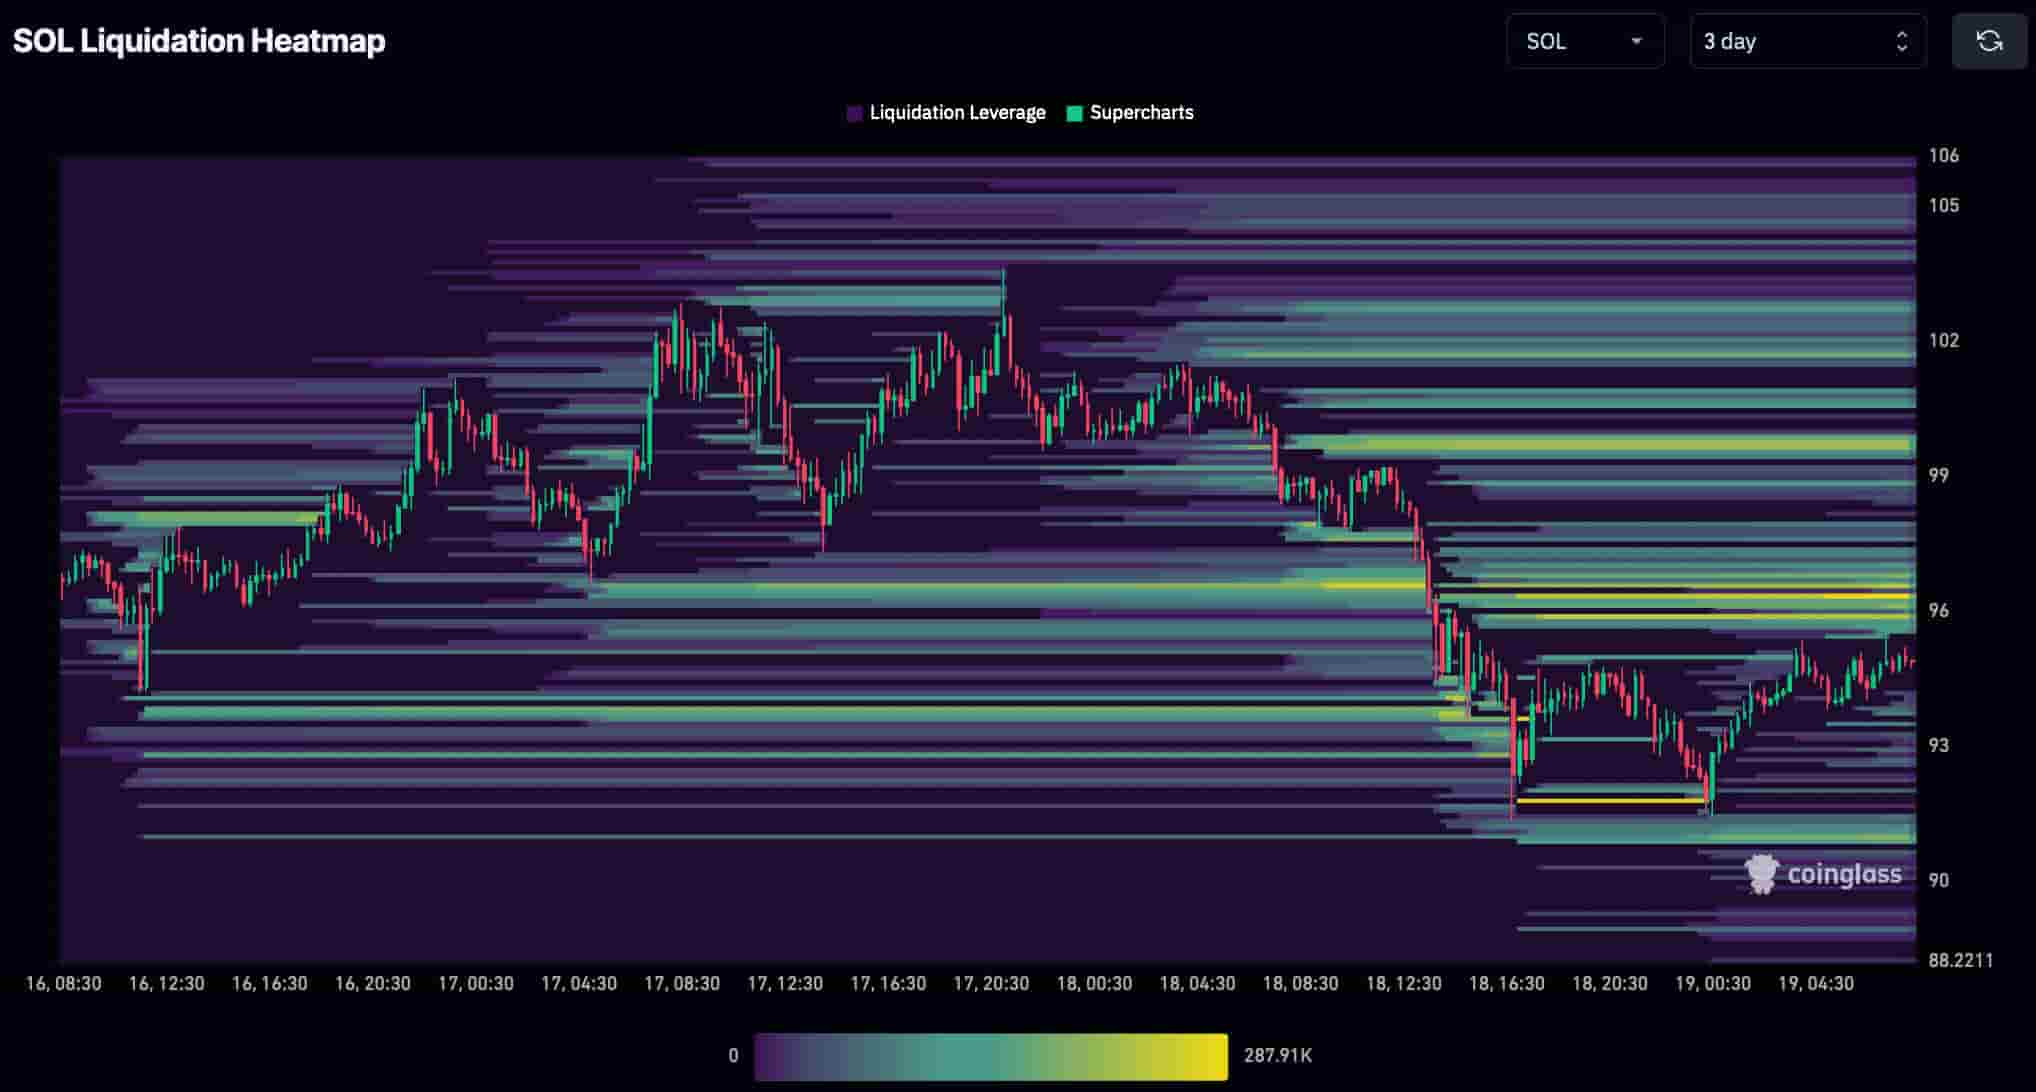Click the SOL Liquidation Heatmap title

pyautogui.click(x=199, y=41)
